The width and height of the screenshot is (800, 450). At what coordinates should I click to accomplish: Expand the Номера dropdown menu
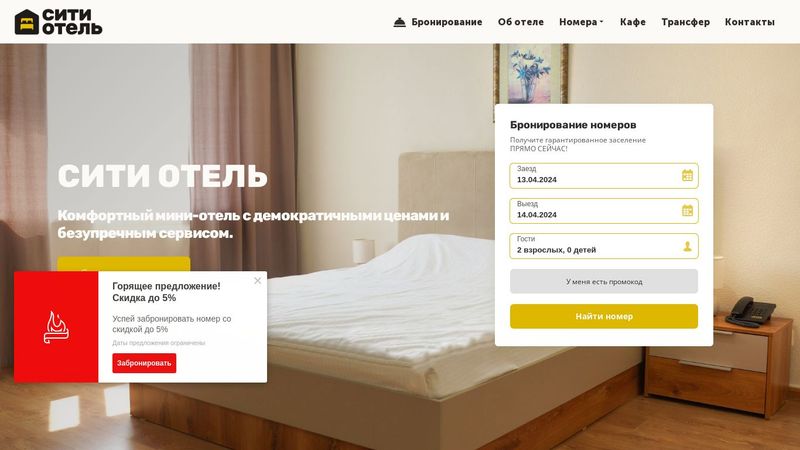(581, 22)
